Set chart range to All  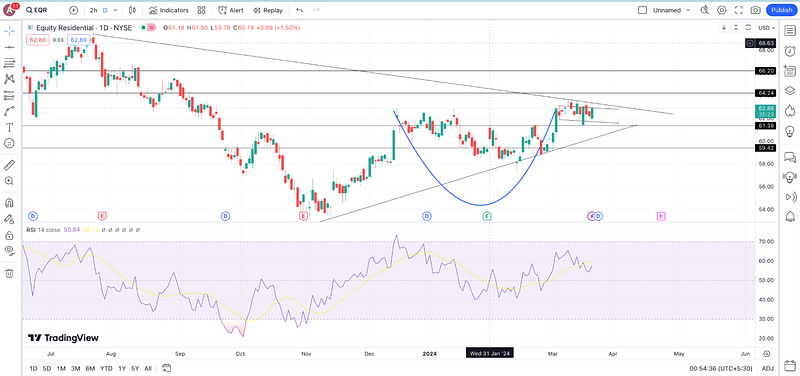coord(147,368)
